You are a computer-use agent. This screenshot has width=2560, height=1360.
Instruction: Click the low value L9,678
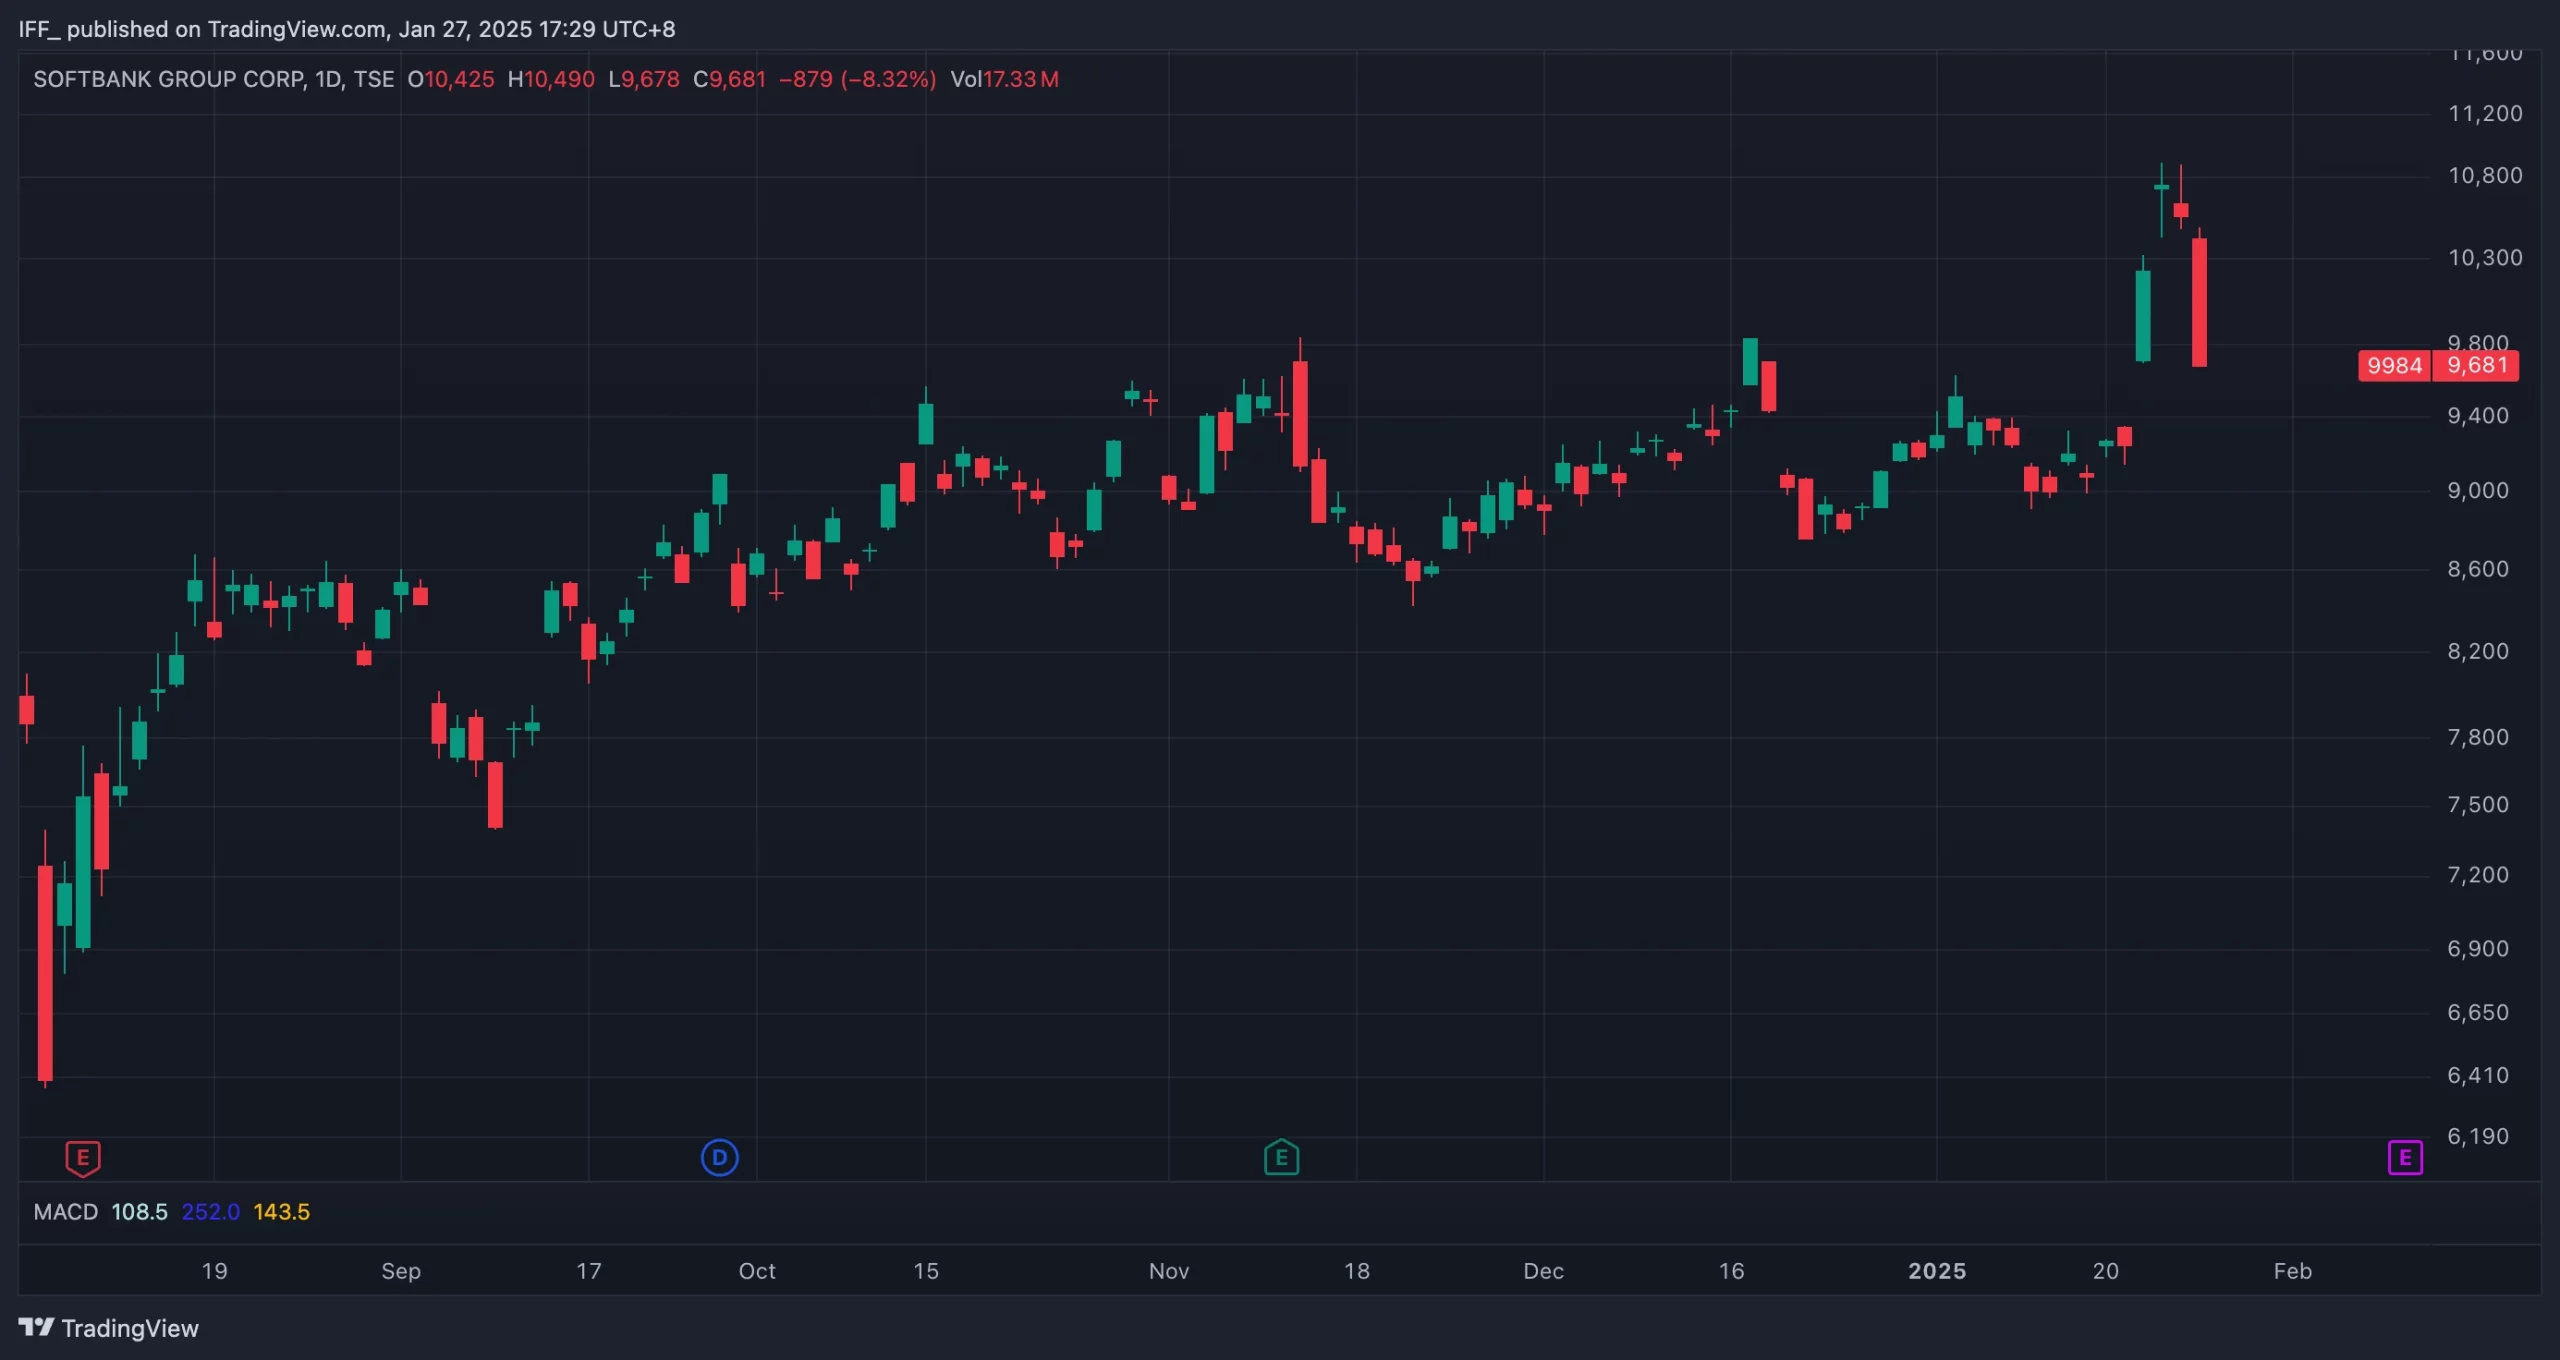tap(644, 79)
